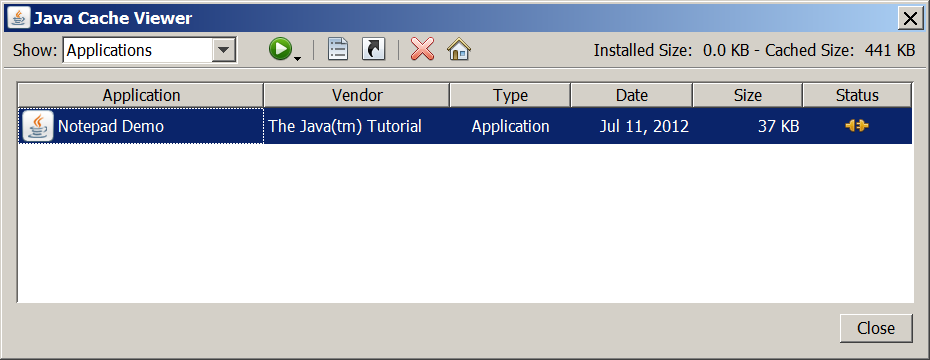The image size is (930, 360).
Task: Open the run options arrow beside play icon
Action: (298, 58)
